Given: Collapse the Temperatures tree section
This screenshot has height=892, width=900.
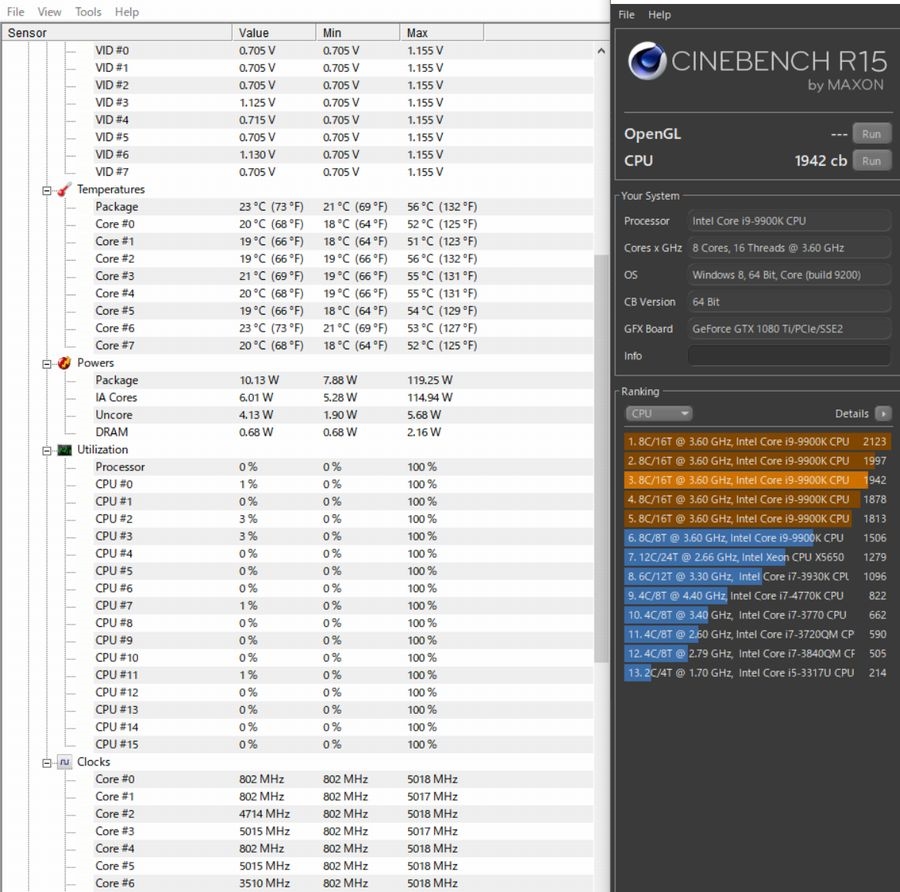Looking at the screenshot, I should (x=46, y=190).
